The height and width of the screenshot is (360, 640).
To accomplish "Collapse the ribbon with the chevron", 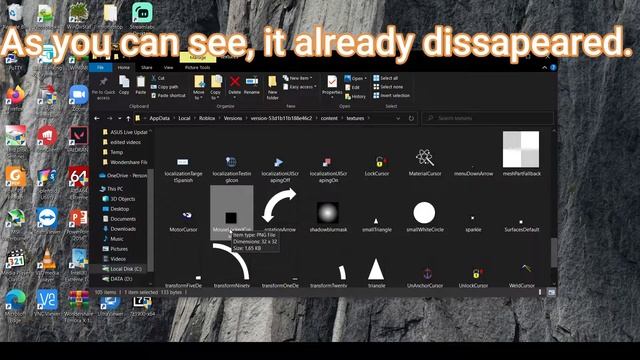I will (544, 68).
